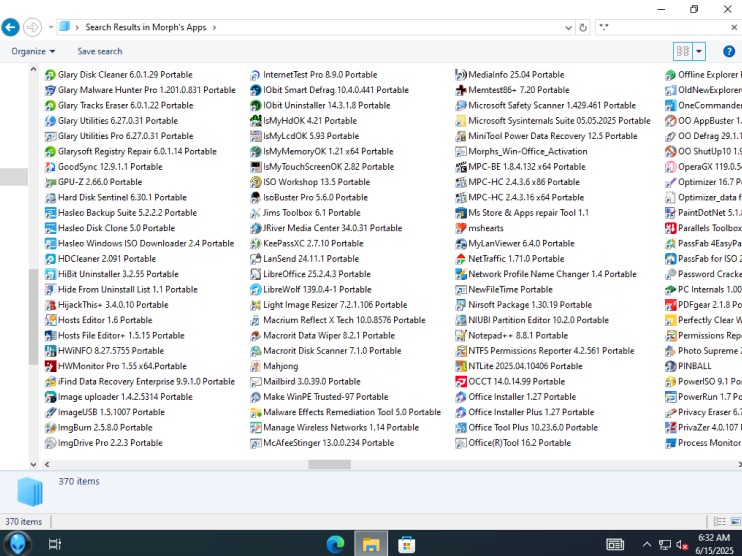Image resolution: width=742 pixels, height=556 pixels.
Task: Click the Task View taskbar icon
Action: click(55, 544)
